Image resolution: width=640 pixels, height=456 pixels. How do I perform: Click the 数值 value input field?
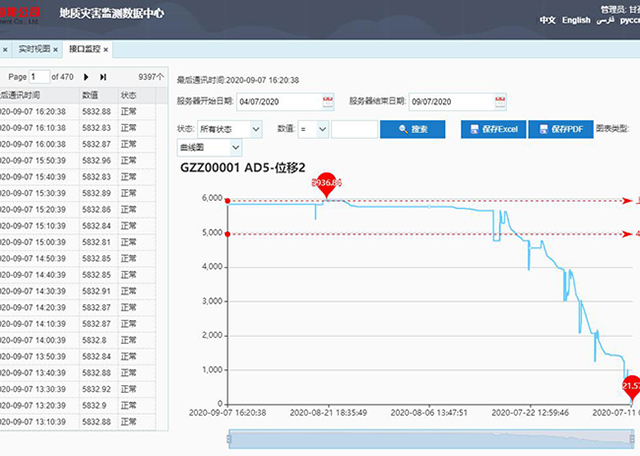354,129
